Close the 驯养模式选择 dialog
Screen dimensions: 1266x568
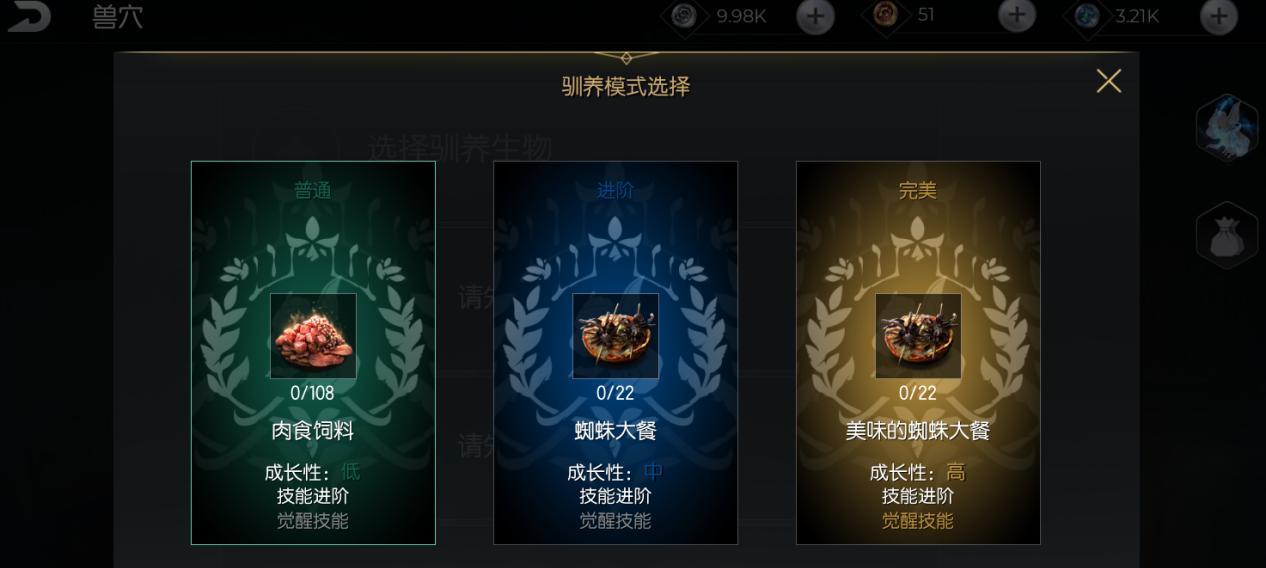click(x=1108, y=81)
